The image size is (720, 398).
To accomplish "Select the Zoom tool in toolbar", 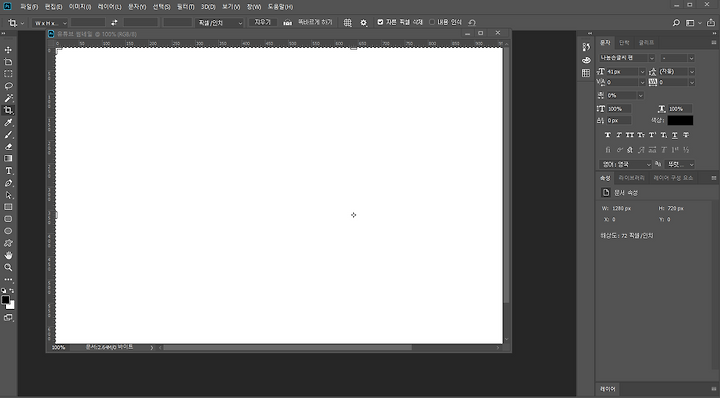I will (x=8, y=267).
